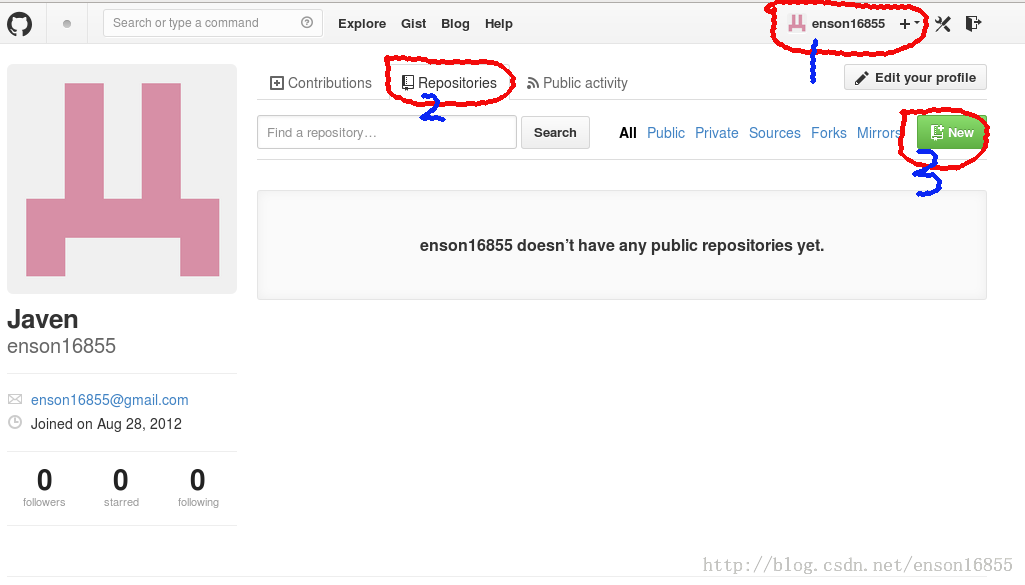This screenshot has width=1025, height=585.
Task: Open Gist from the top navigation
Action: tap(414, 24)
